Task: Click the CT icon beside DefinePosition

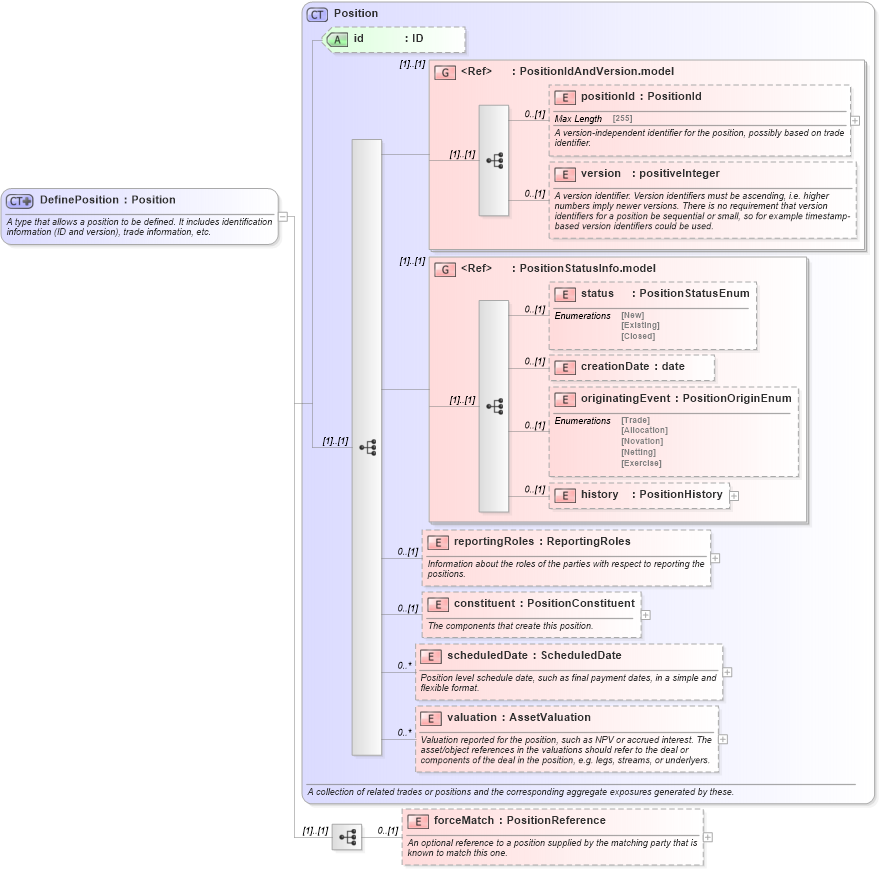Action: [18, 200]
